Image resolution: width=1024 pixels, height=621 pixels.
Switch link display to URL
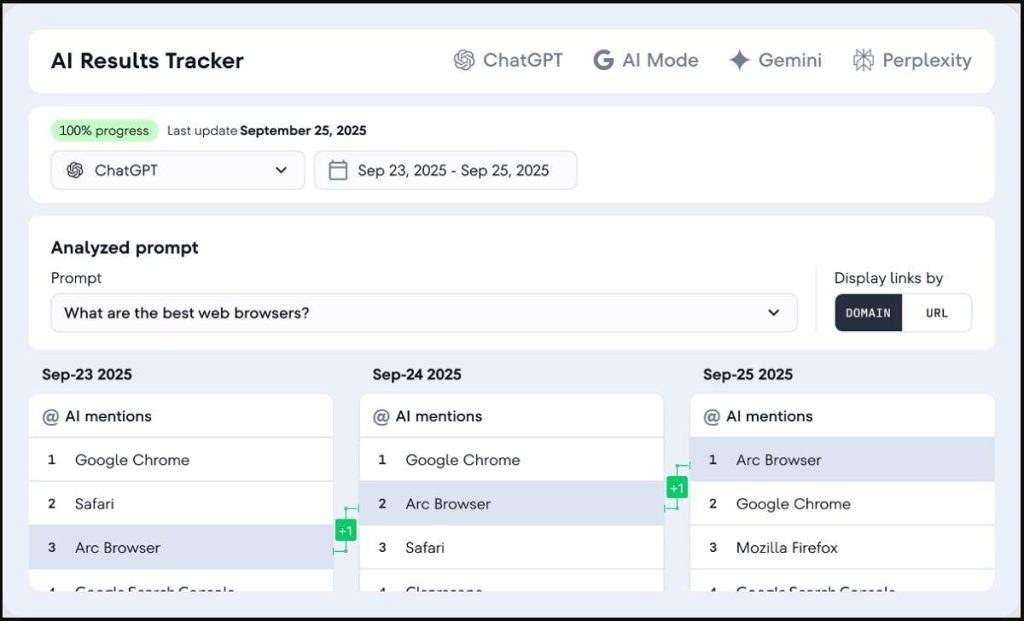point(936,313)
